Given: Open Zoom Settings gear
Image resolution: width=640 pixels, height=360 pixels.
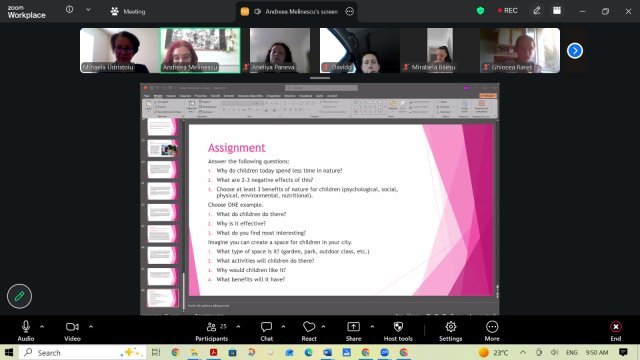Looking at the screenshot, I should click(x=451, y=331).
